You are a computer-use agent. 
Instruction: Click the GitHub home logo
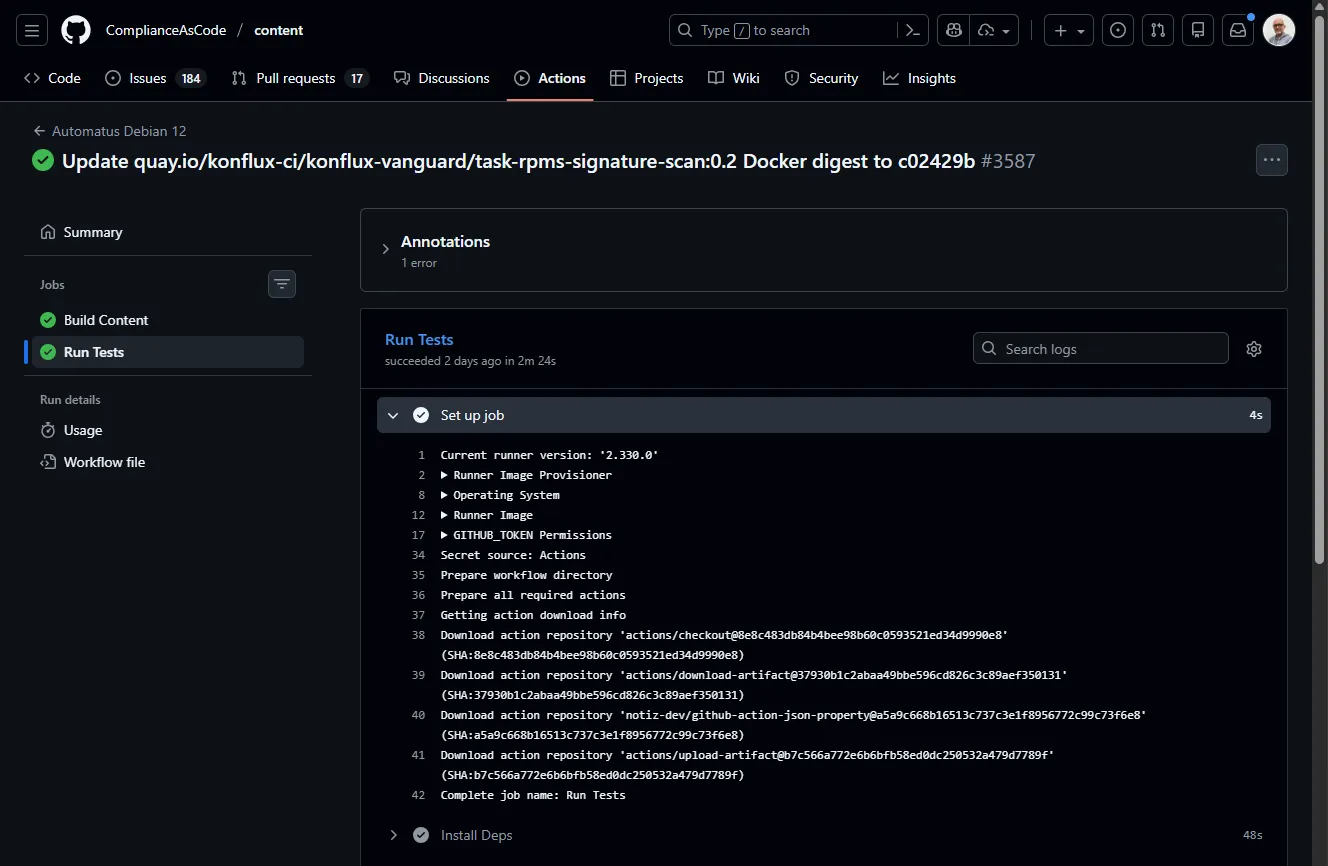[75, 30]
